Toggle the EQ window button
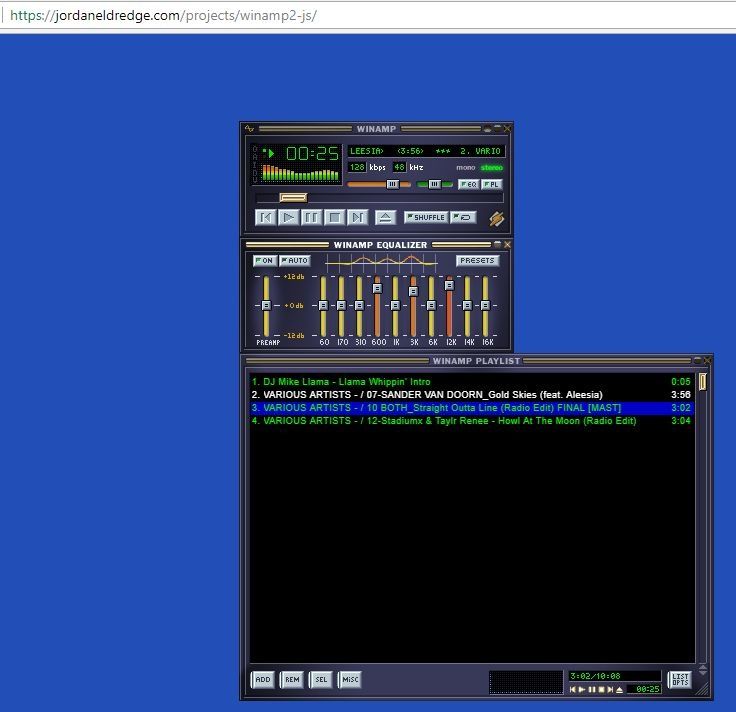The image size is (736, 712). pos(468,184)
